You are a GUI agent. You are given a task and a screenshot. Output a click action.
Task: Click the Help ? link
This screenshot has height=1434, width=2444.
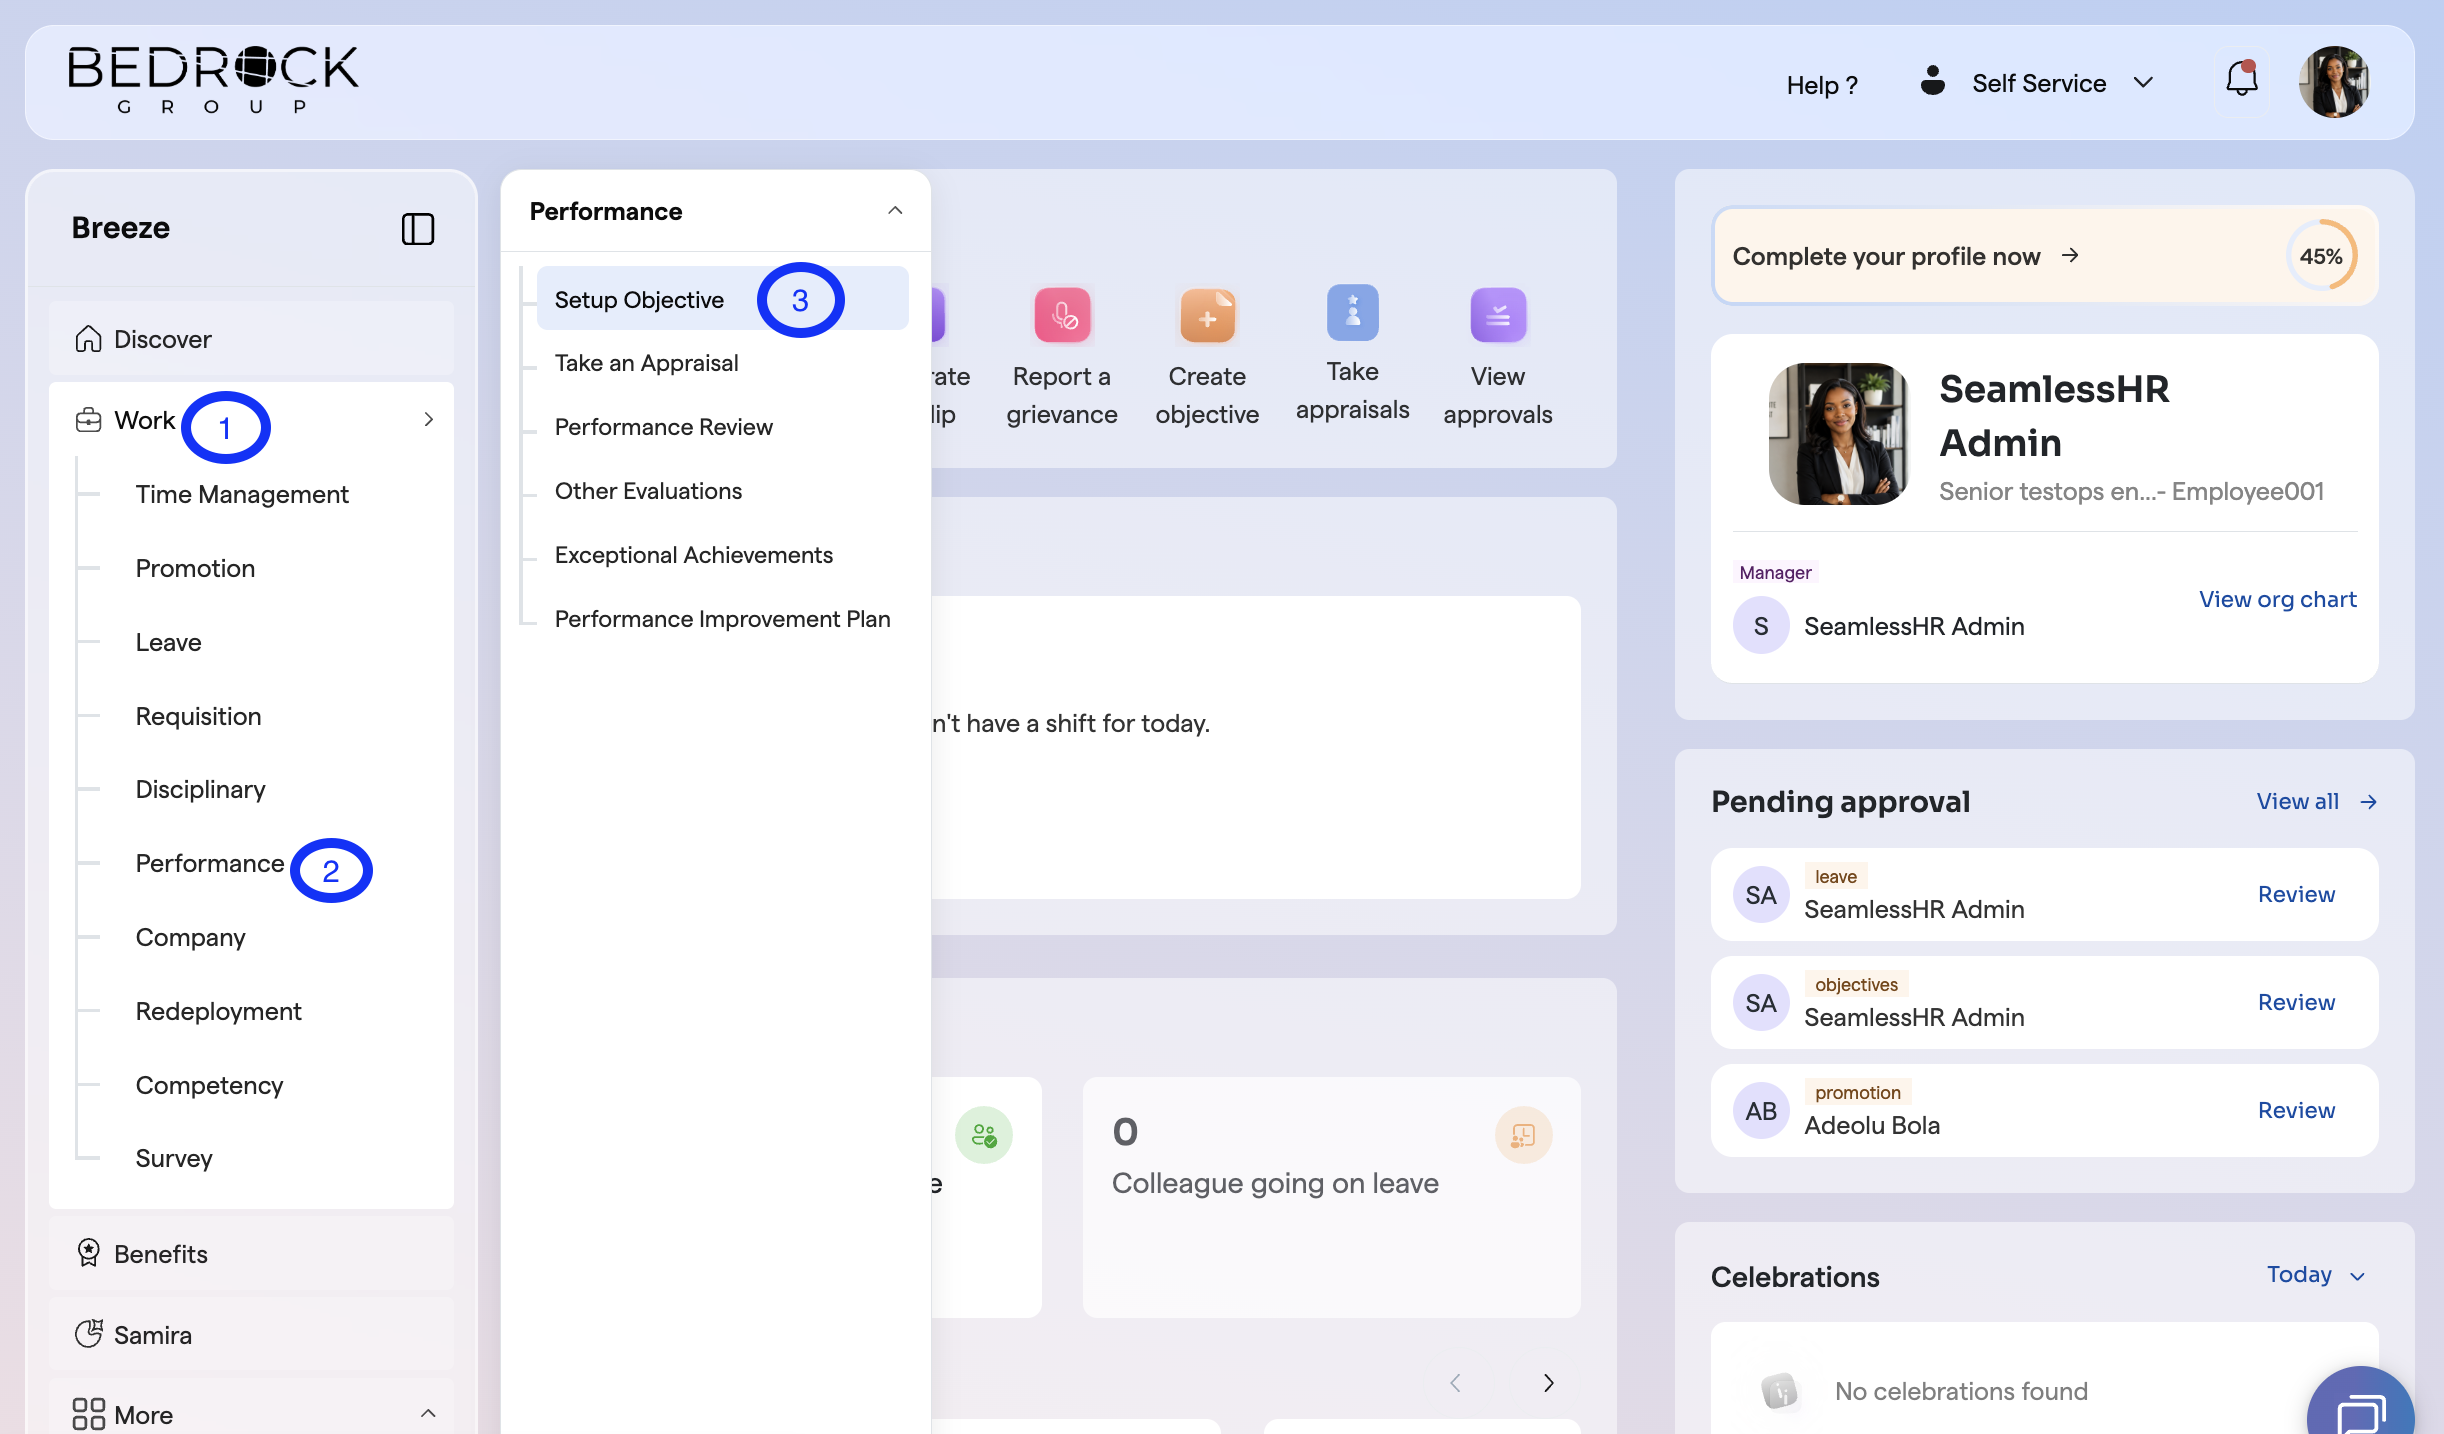1822,85
